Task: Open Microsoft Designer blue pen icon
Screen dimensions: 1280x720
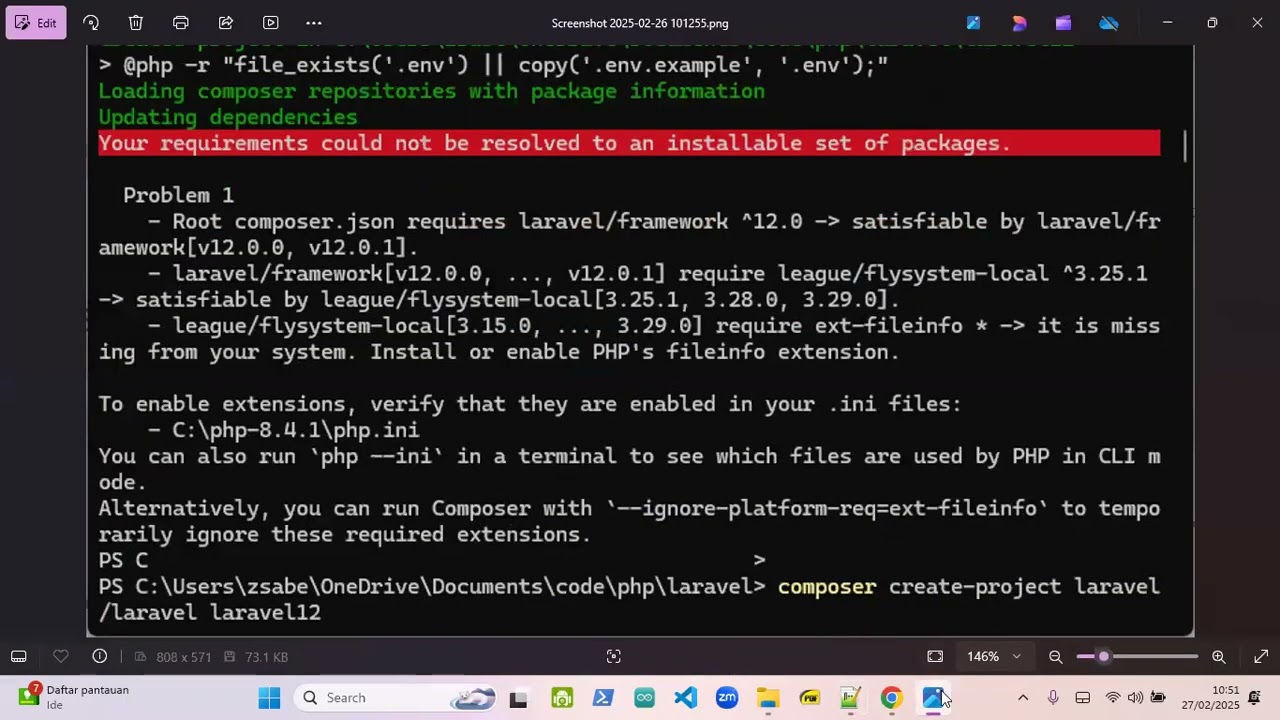Action: pyautogui.click(x=974, y=23)
